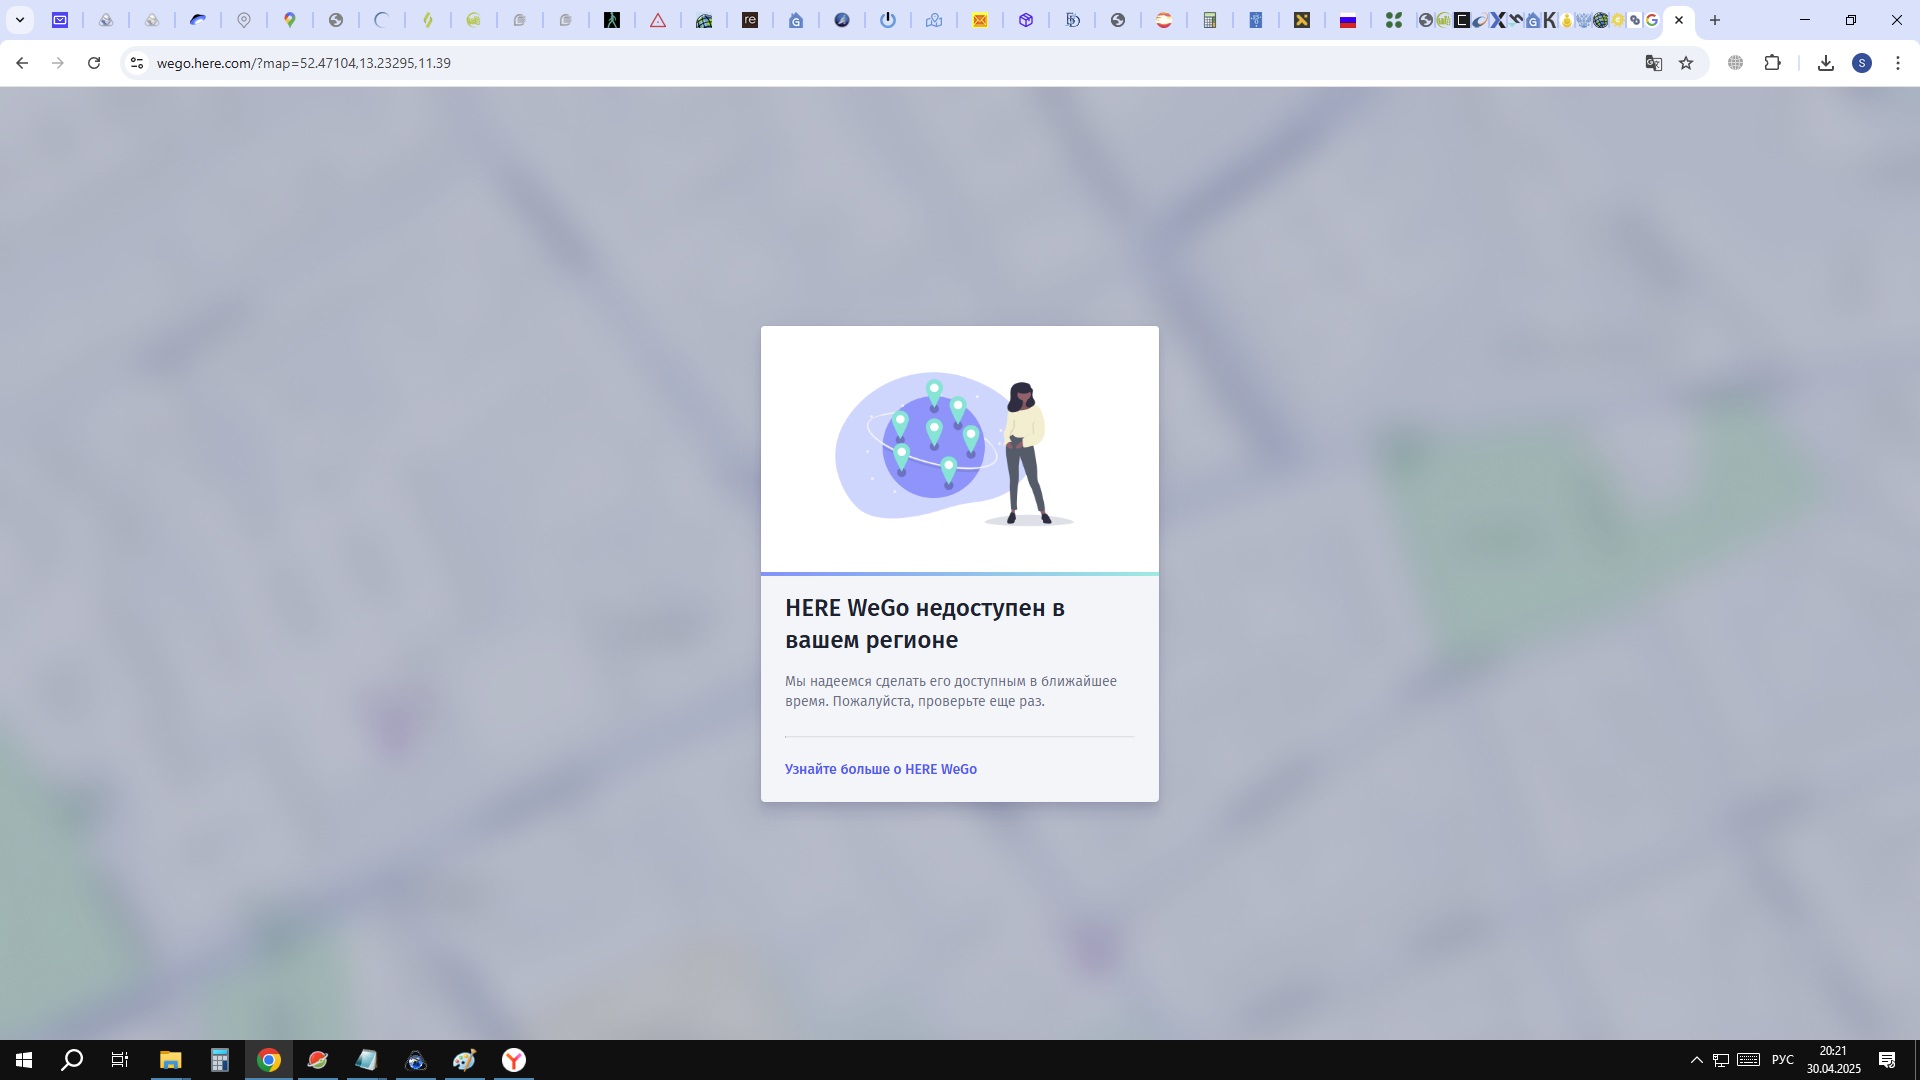Switch to the Google Maps pin tab
Image resolution: width=1920 pixels, height=1080 pixels.
pos(290,20)
